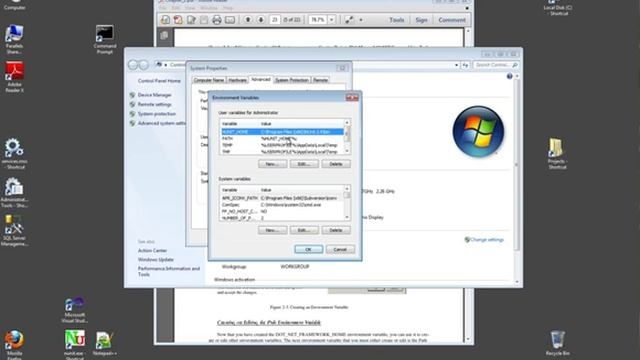Image resolution: width=640 pixels, height=360 pixels.
Task: Switch to Remote tab in System Properties
Action: (320, 80)
